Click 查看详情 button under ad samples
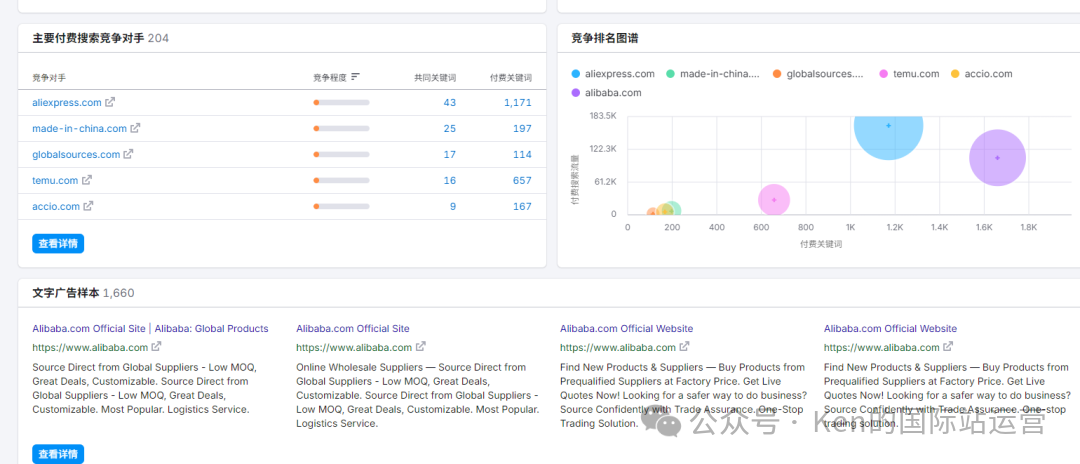Image resolution: width=1080 pixels, height=464 pixels. click(x=58, y=454)
